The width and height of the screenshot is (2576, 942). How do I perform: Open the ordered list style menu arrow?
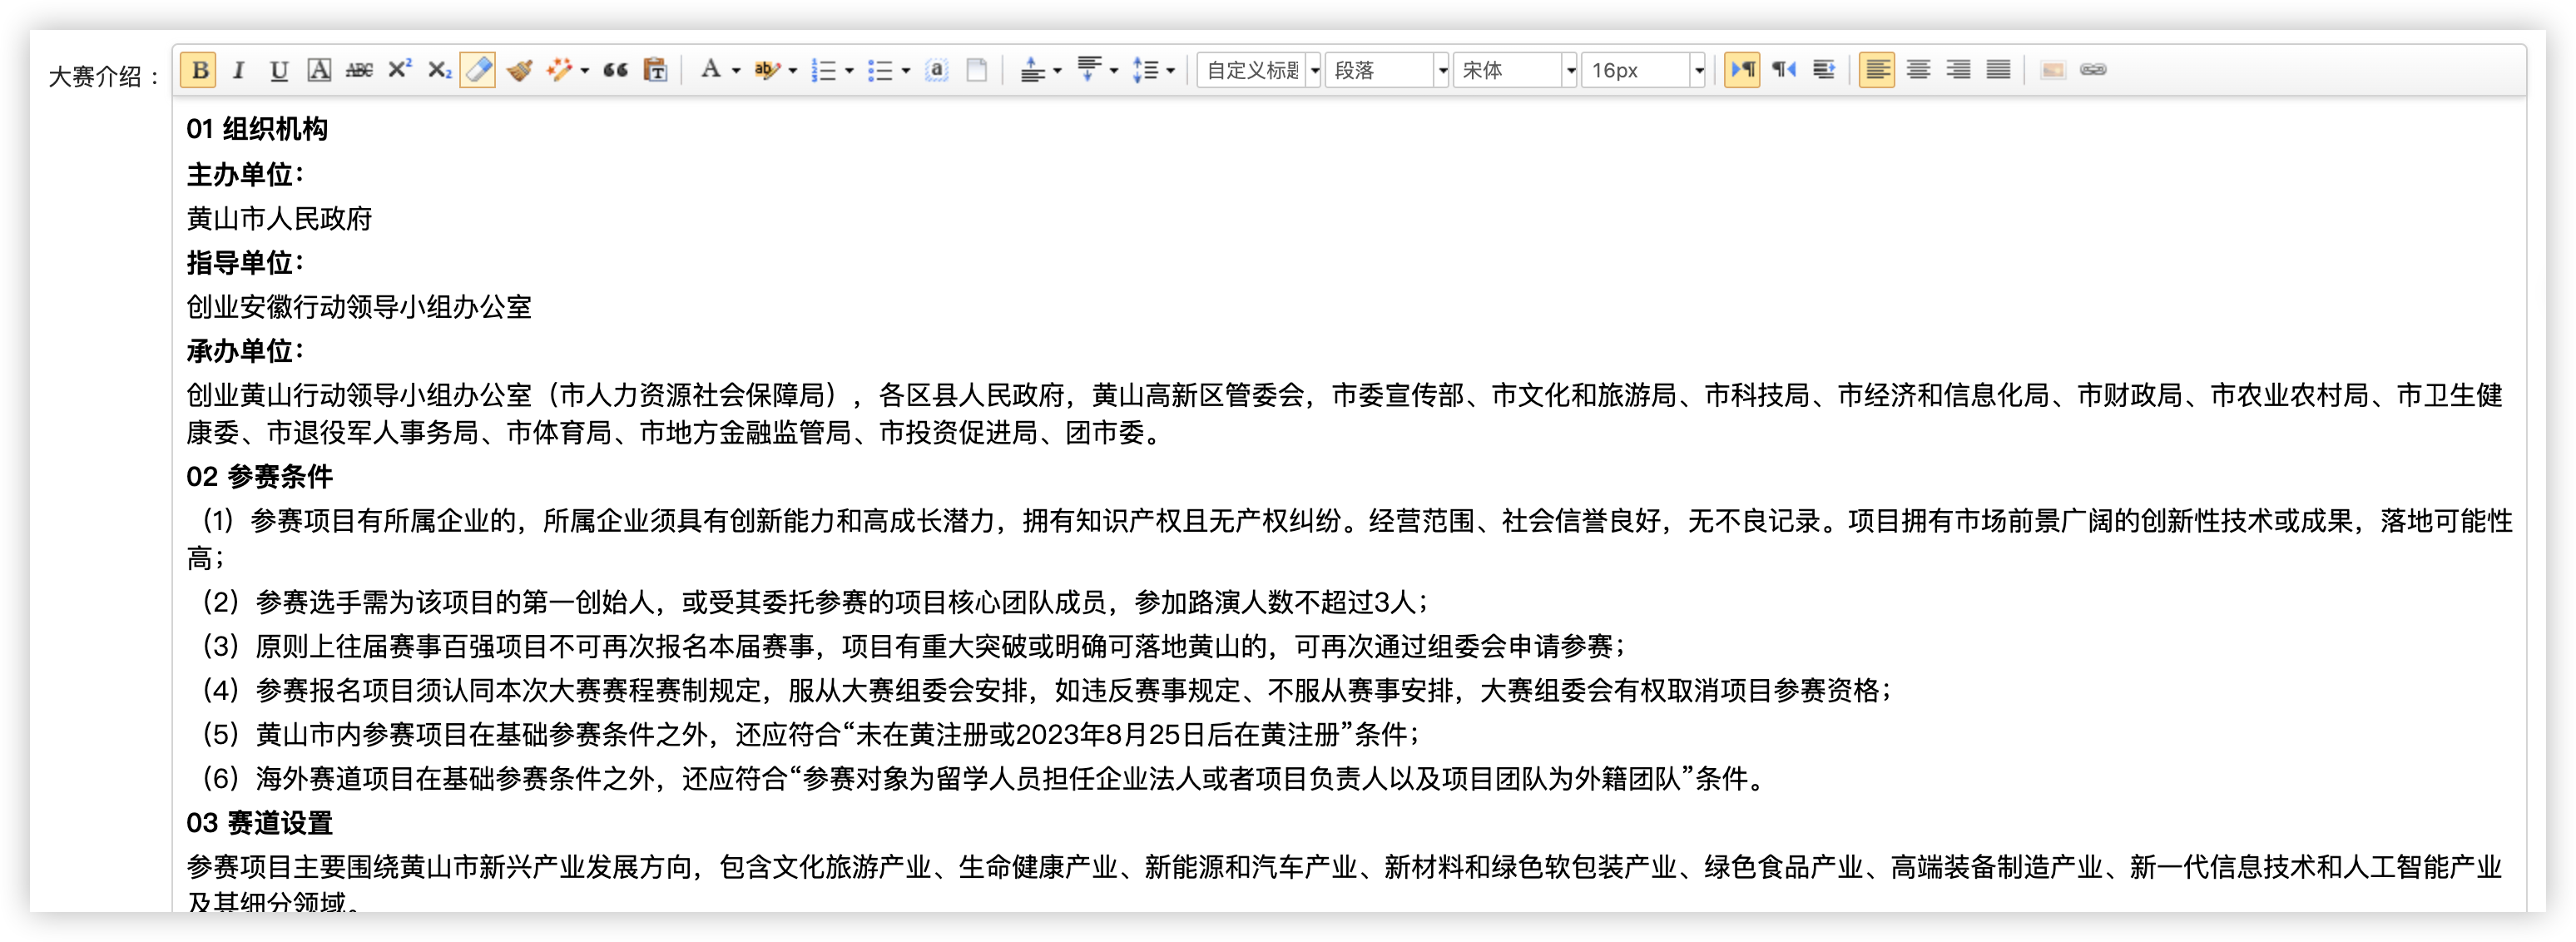coord(850,70)
